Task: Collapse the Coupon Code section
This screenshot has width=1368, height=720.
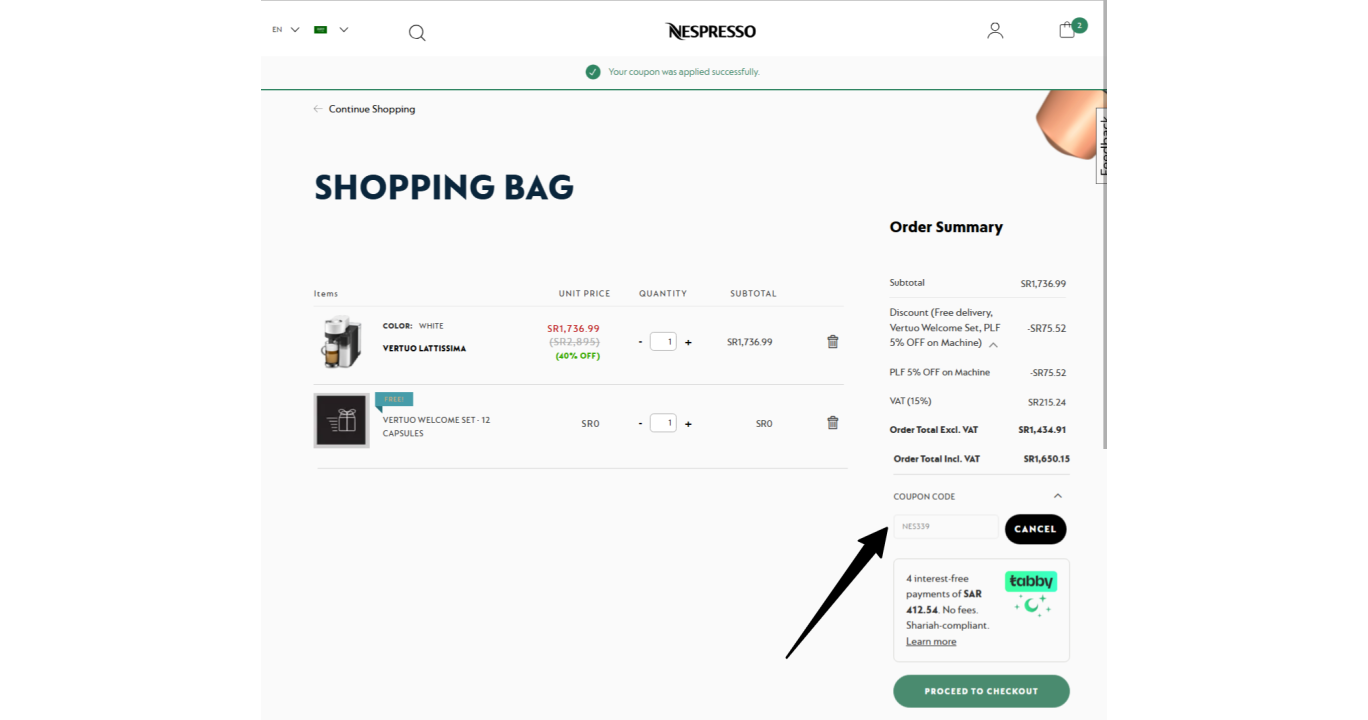Action: pos(1058,496)
